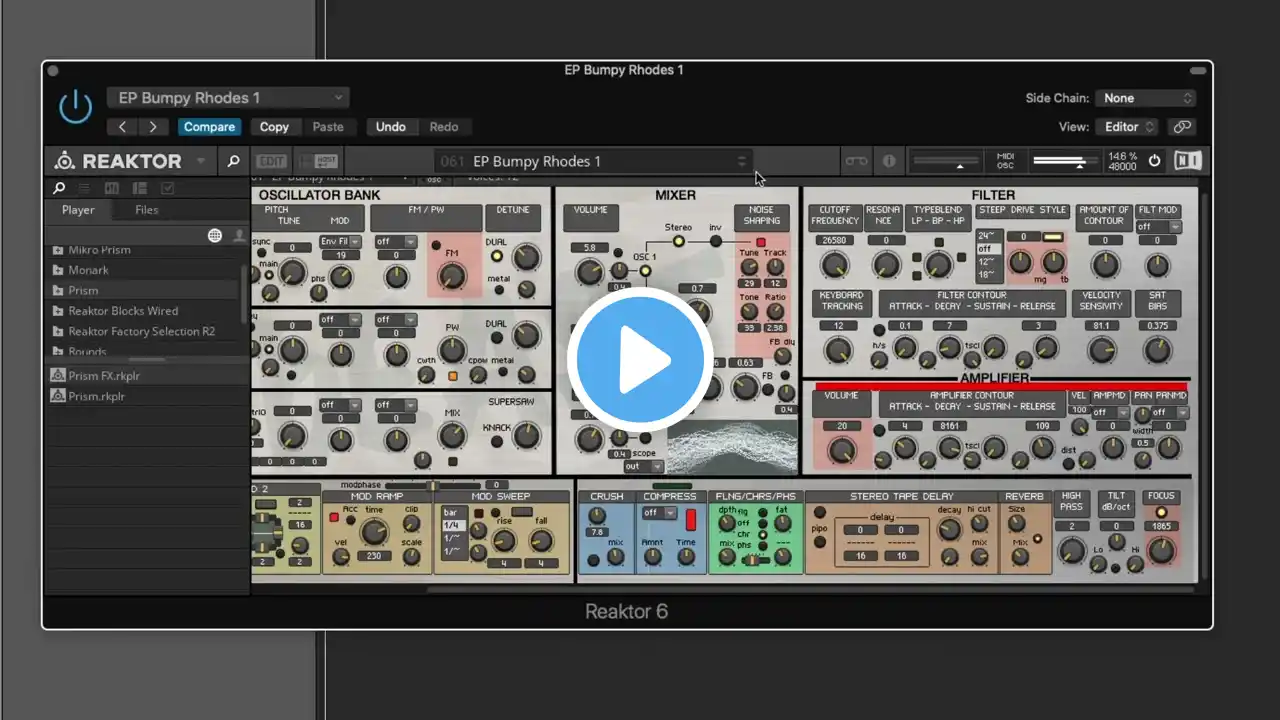Open the scope out dropdown
The image size is (1280, 720).
click(x=644, y=466)
